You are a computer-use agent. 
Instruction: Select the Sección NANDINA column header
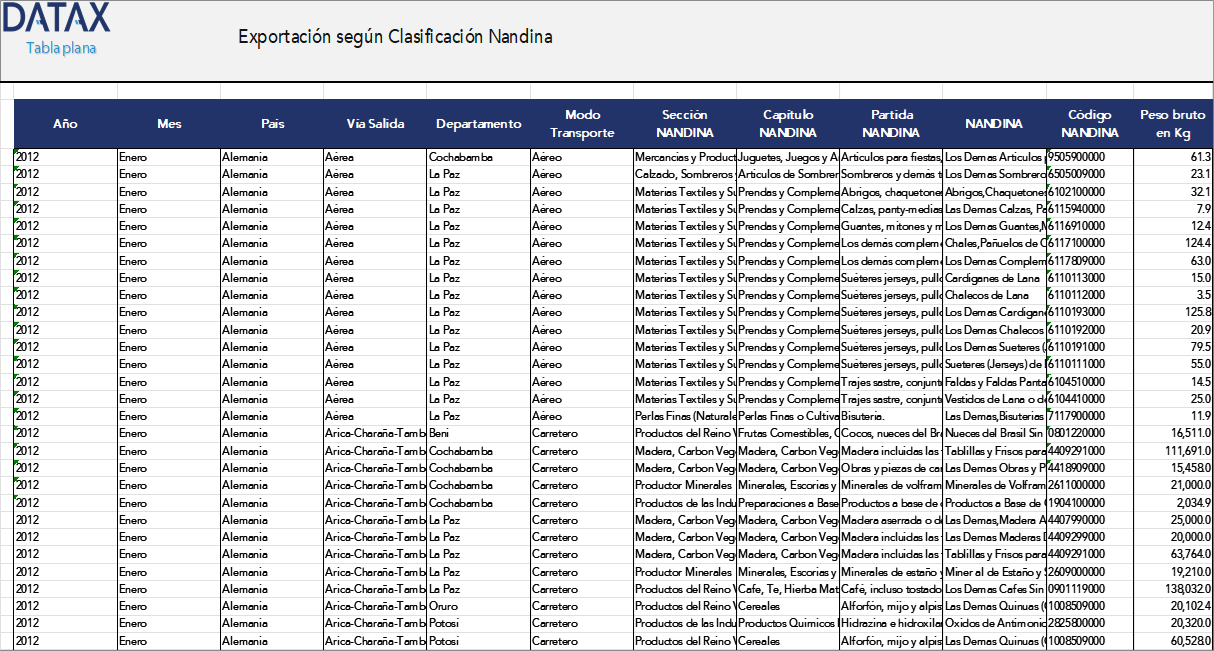(x=685, y=124)
